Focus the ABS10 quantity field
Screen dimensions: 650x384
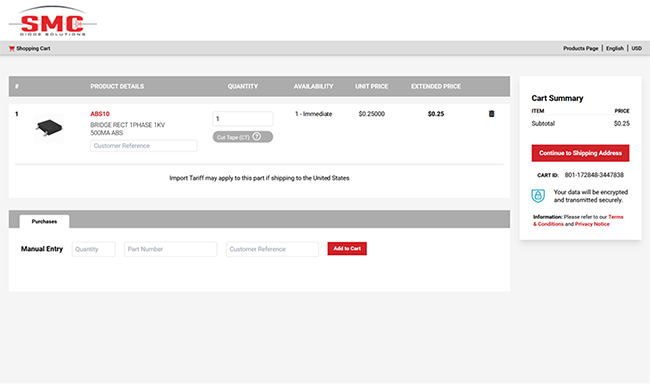(243, 119)
